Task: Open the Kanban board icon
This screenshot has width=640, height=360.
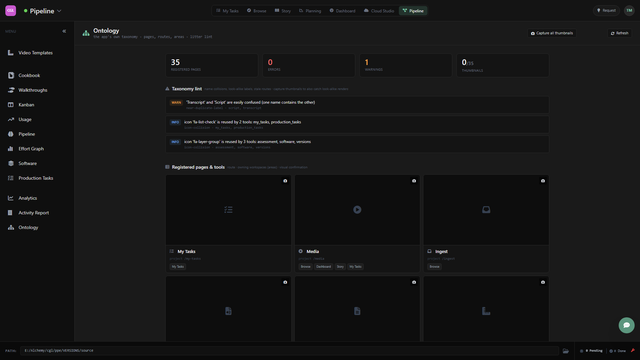Action: [x=11, y=104]
